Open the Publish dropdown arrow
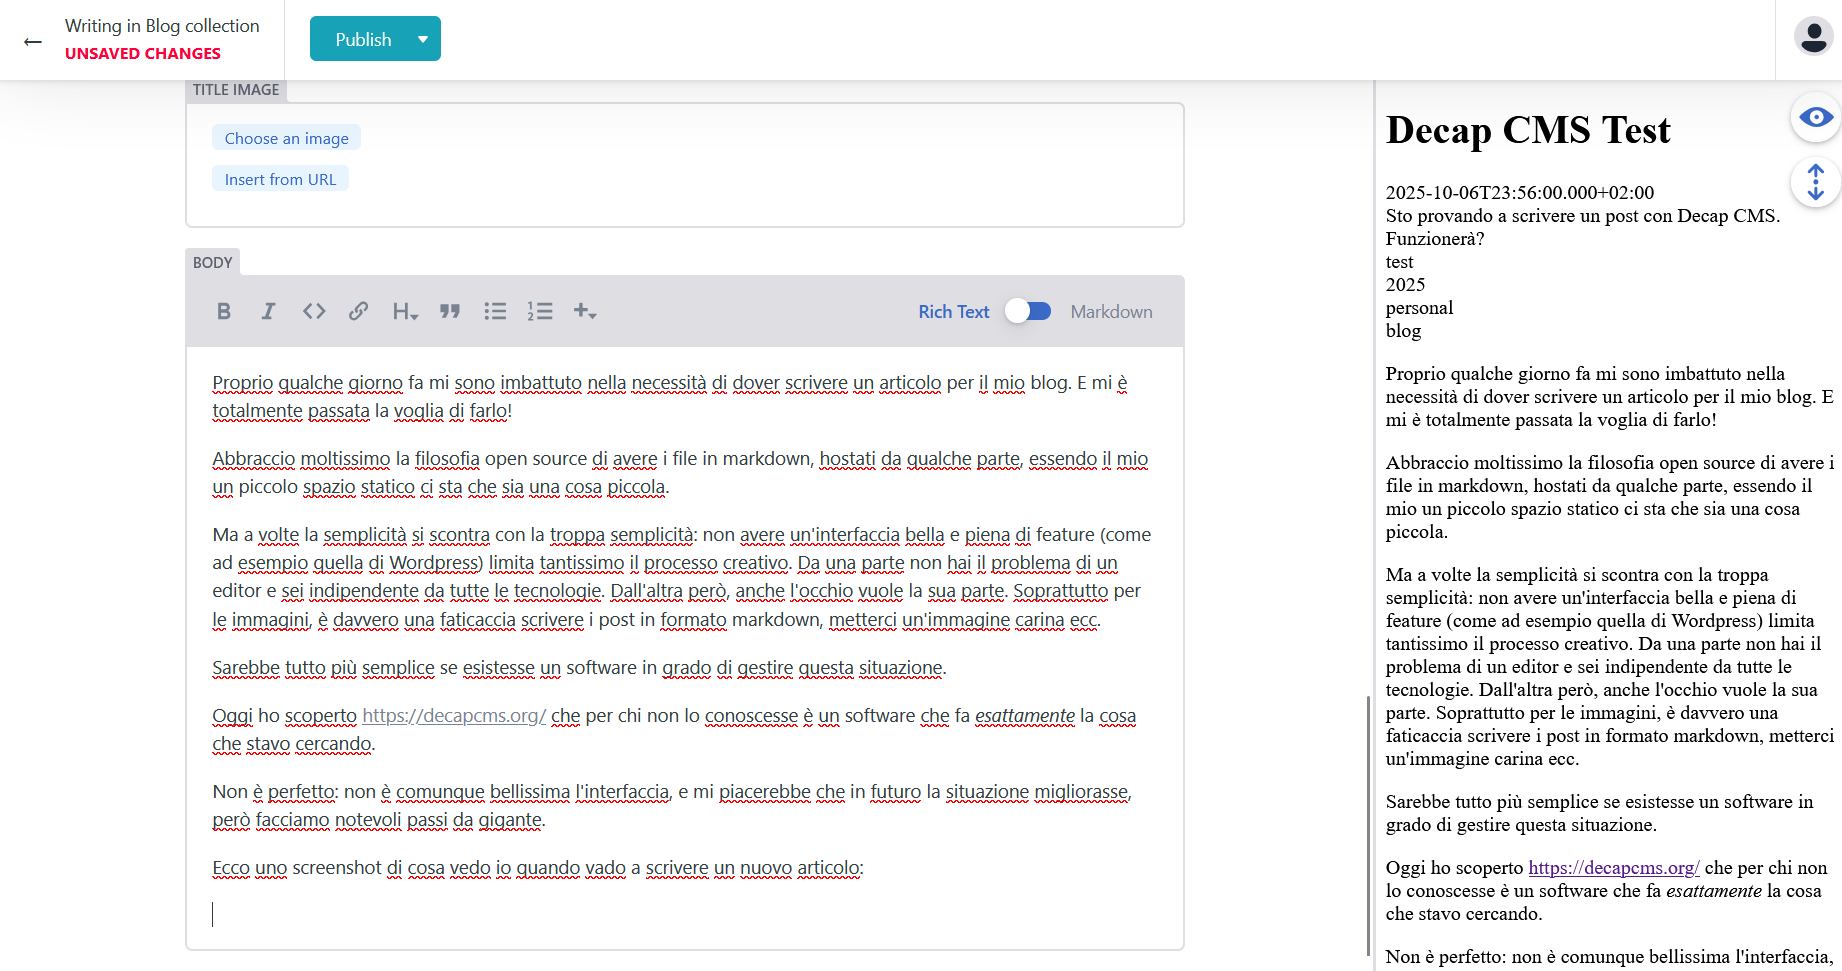This screenshot has width=1842, height=971. coord(423,39)
